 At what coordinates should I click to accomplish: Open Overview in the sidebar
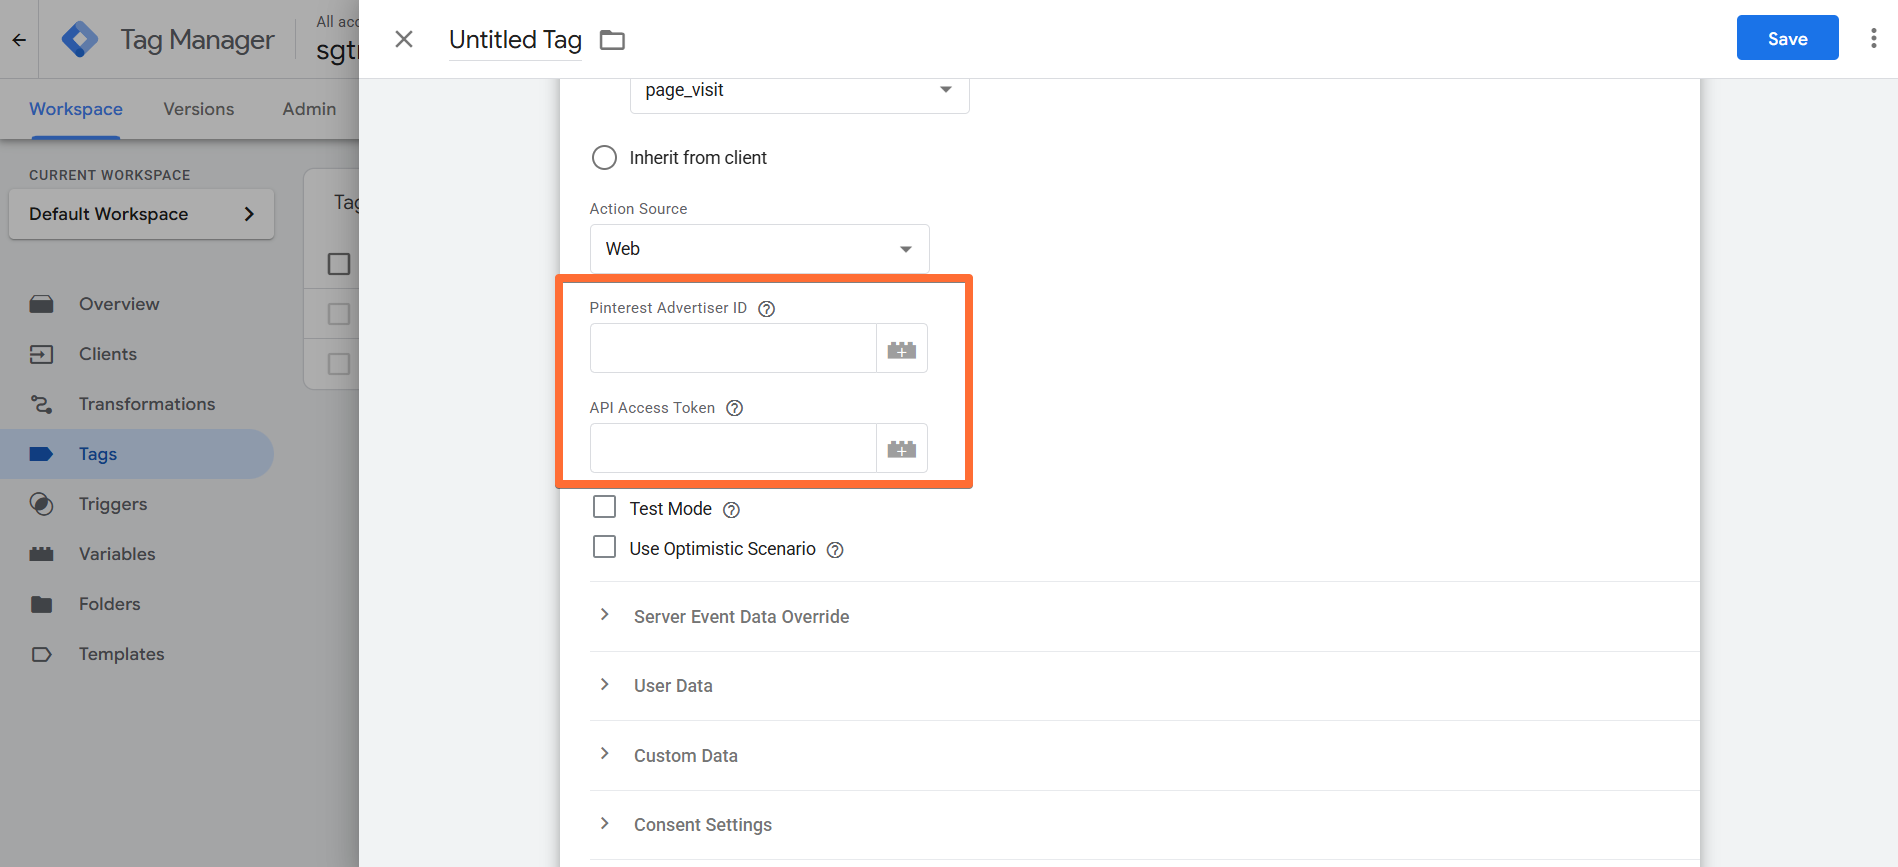coord(119,304)
